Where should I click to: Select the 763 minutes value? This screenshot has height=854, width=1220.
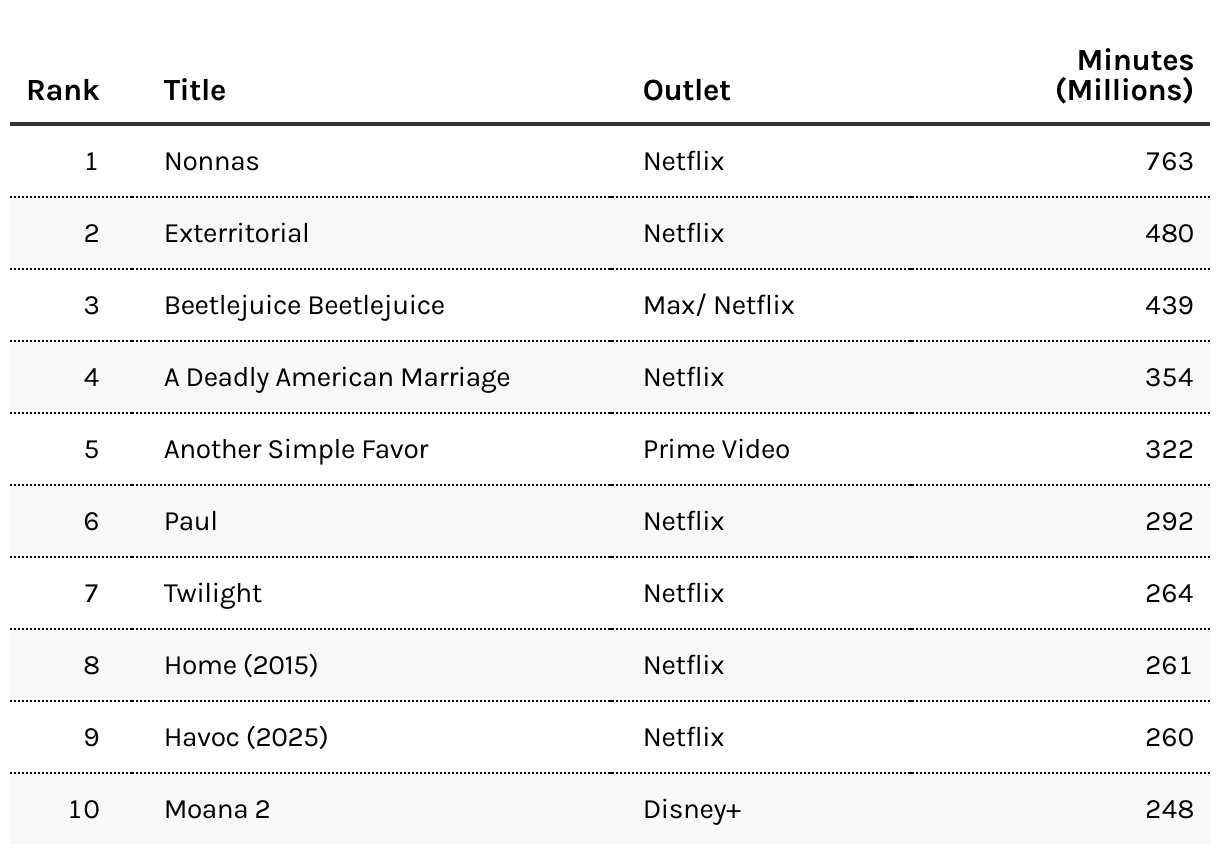(1169, 161)
